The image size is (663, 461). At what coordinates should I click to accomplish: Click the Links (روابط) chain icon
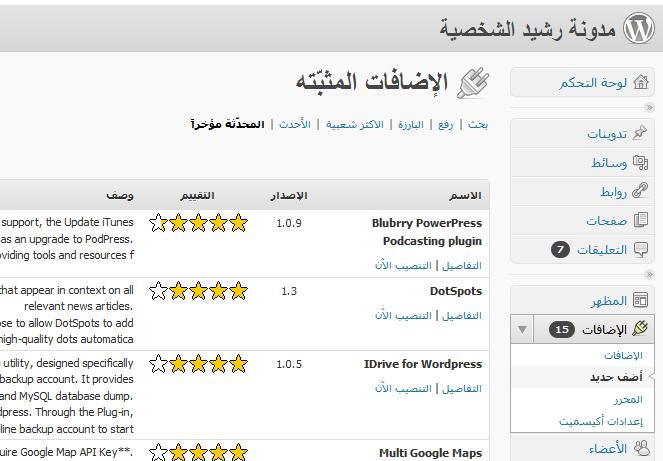pos(640,191)
